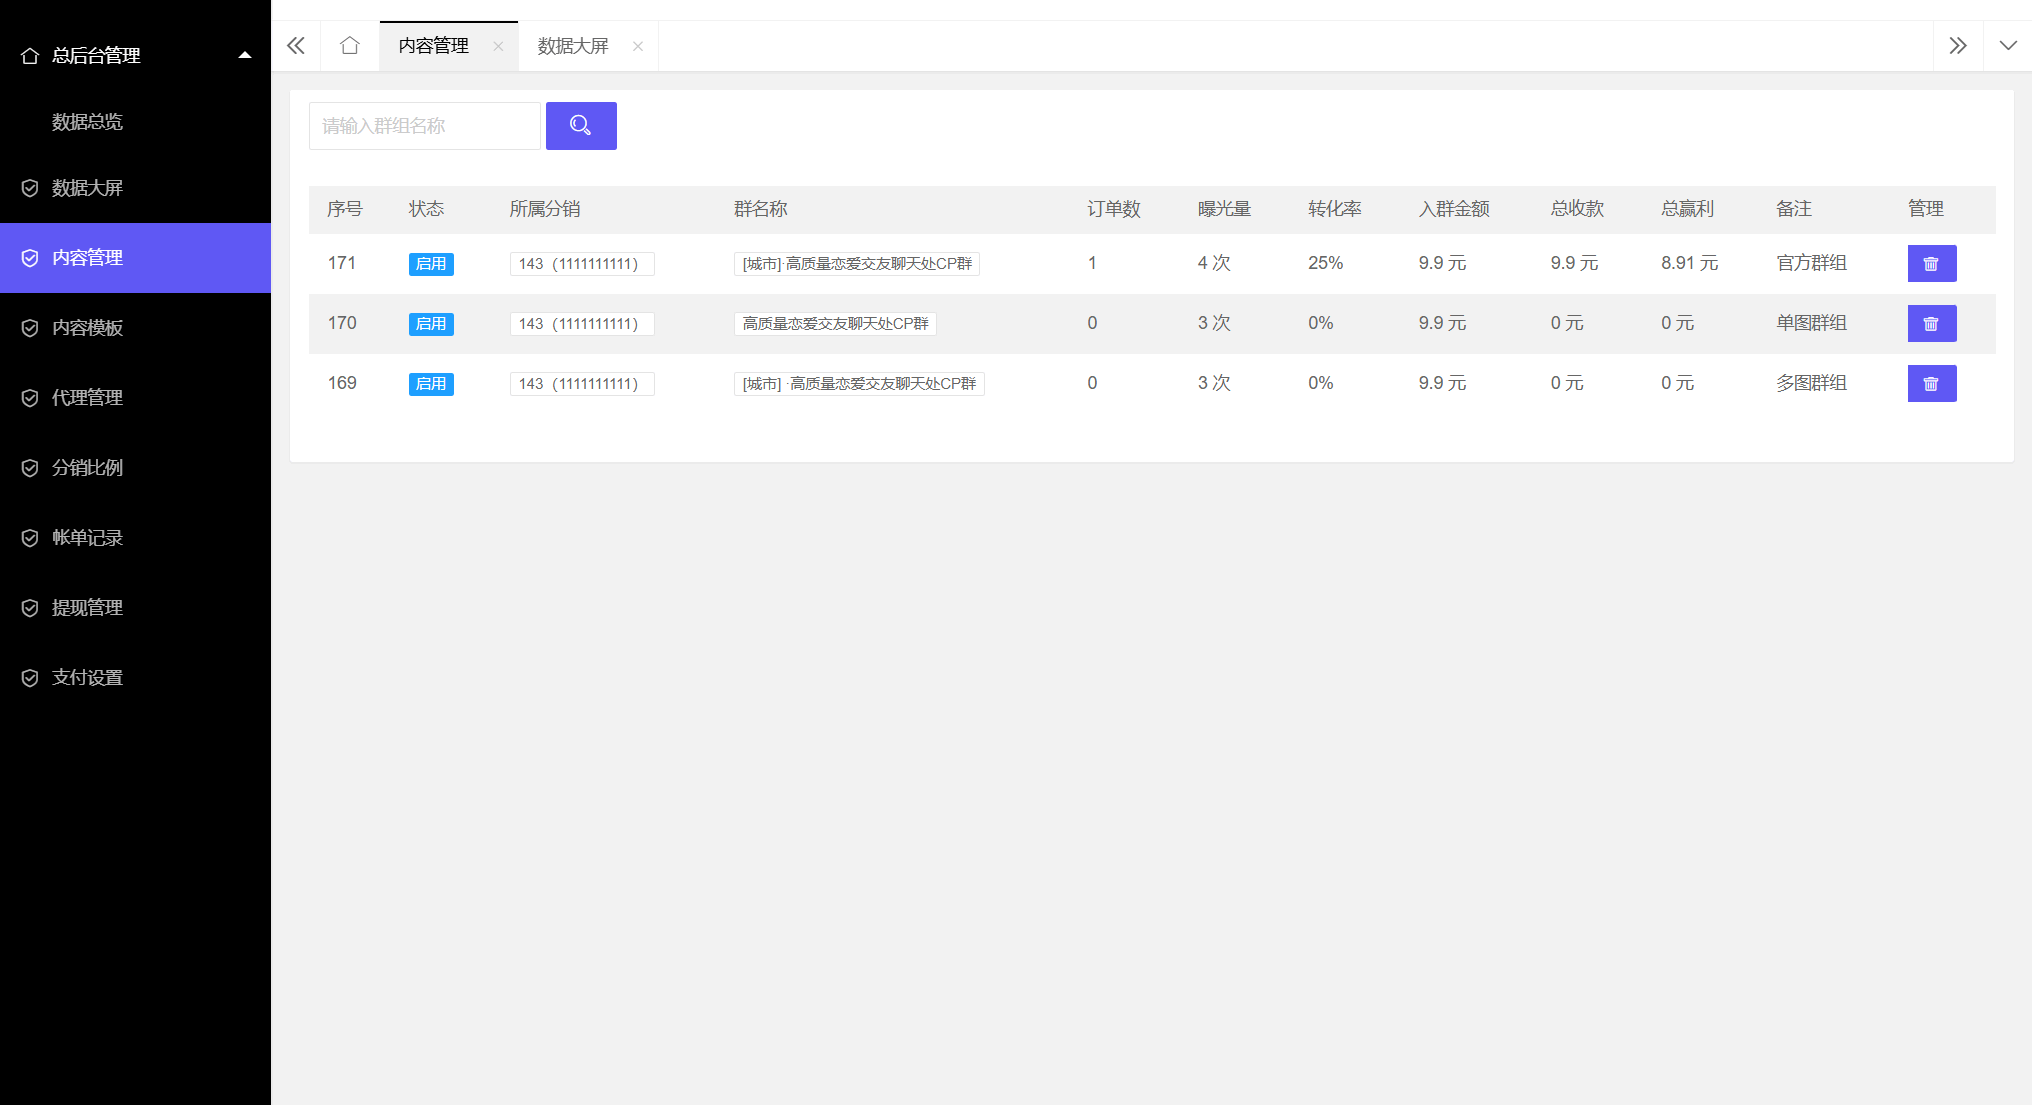
Task: Open 内容模板 in the sidebar
Action: [x=88, y=328]
